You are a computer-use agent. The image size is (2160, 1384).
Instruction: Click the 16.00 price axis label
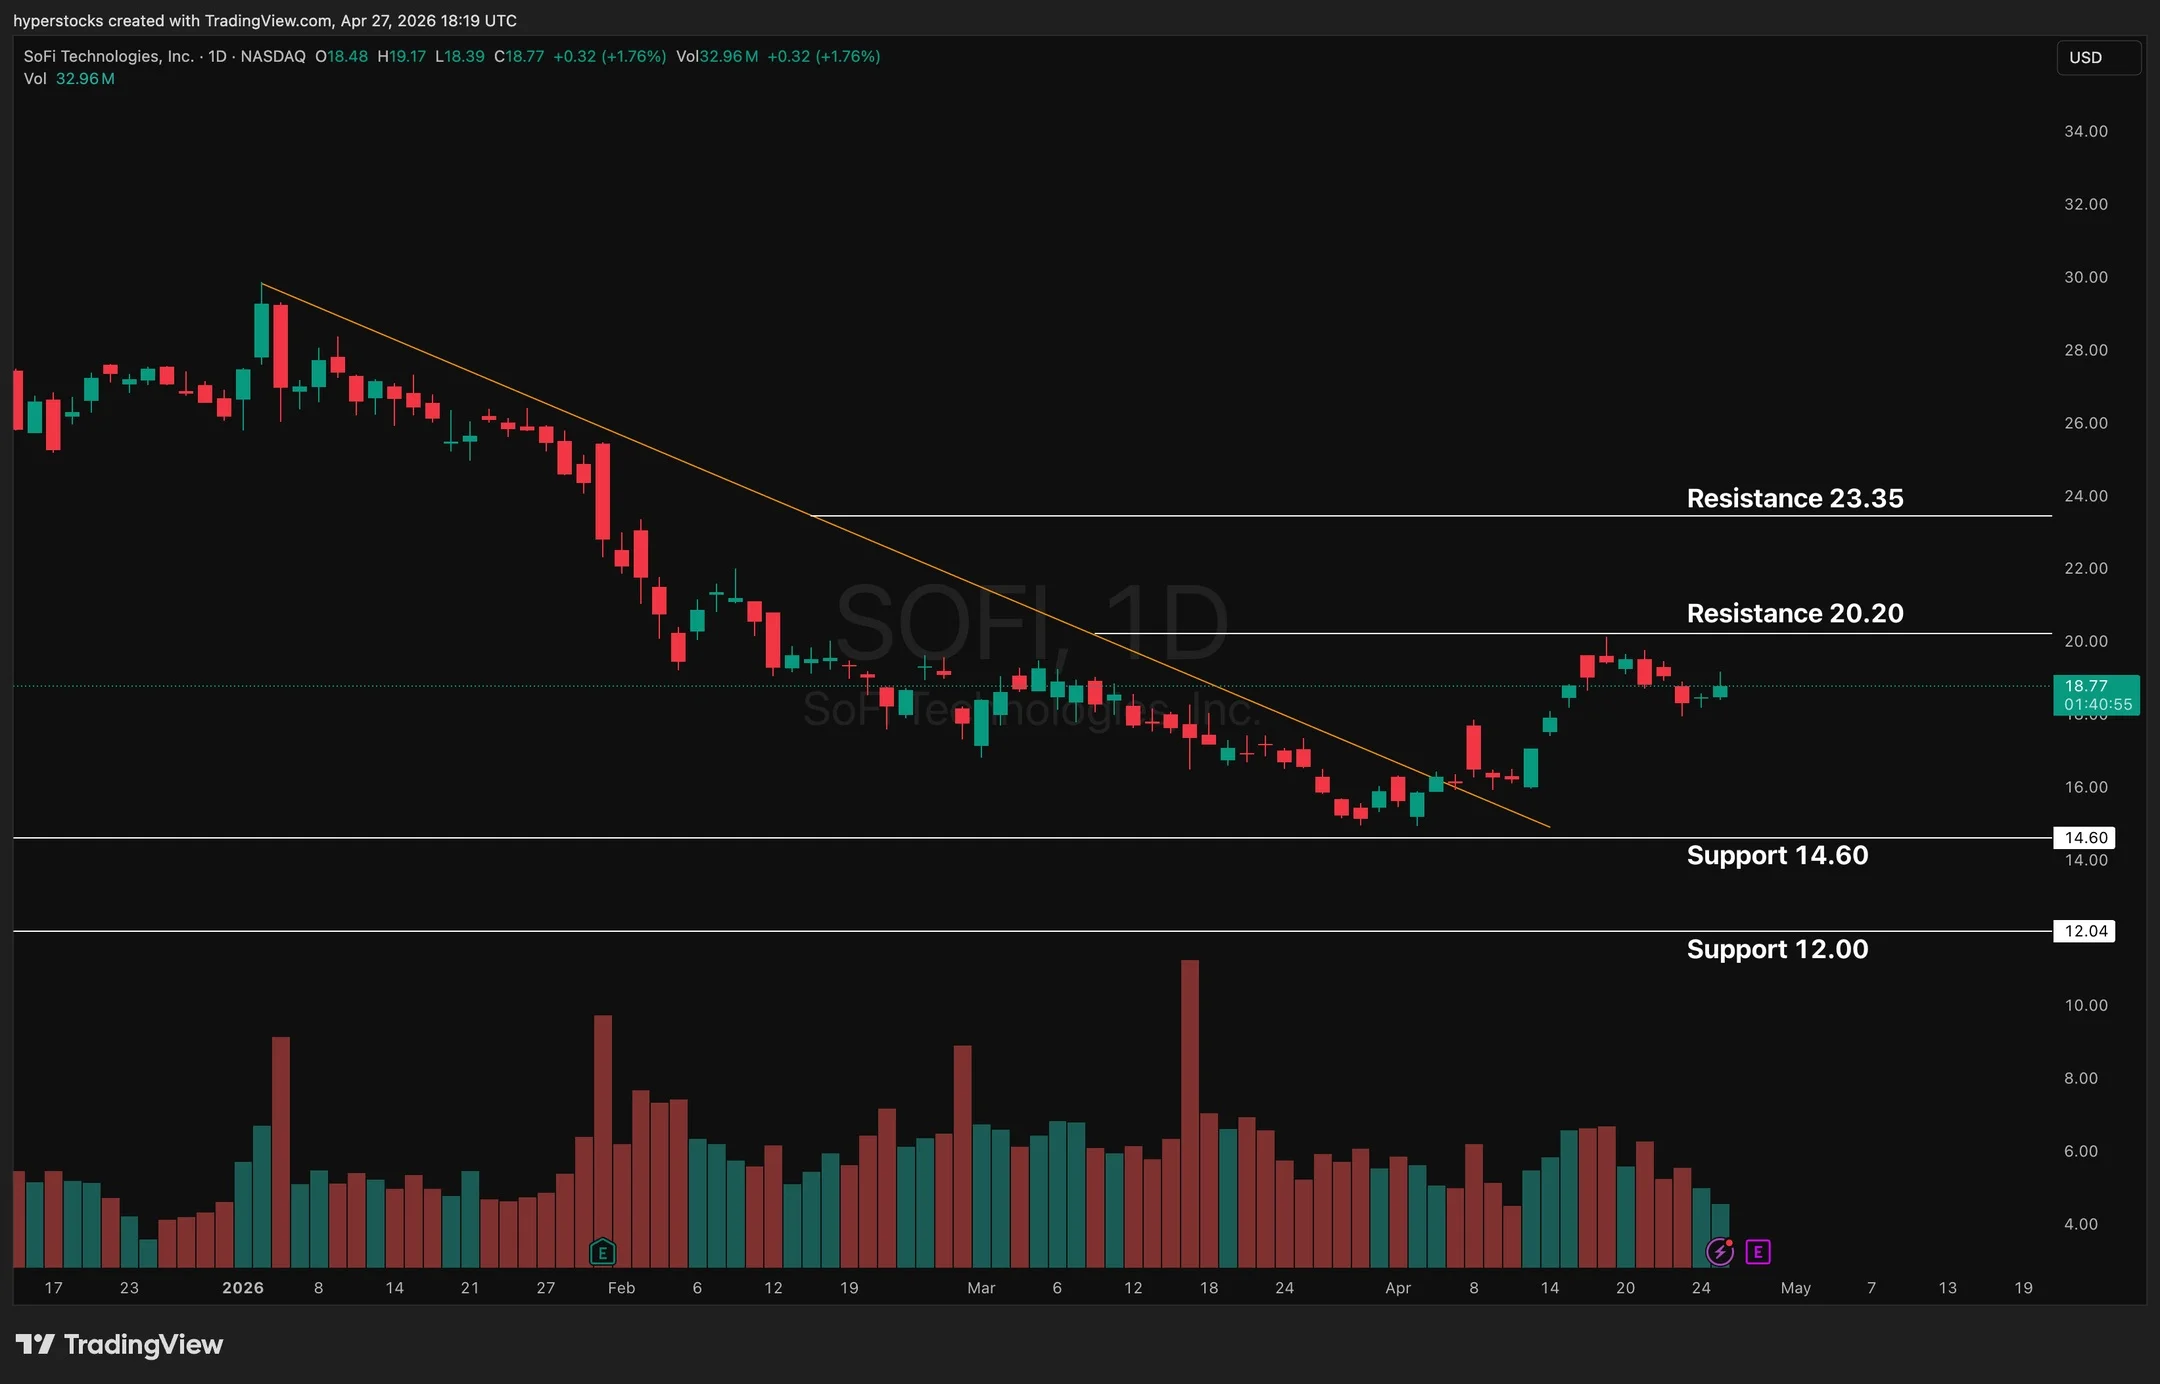pyautogui.click(x=2086, y=787)
